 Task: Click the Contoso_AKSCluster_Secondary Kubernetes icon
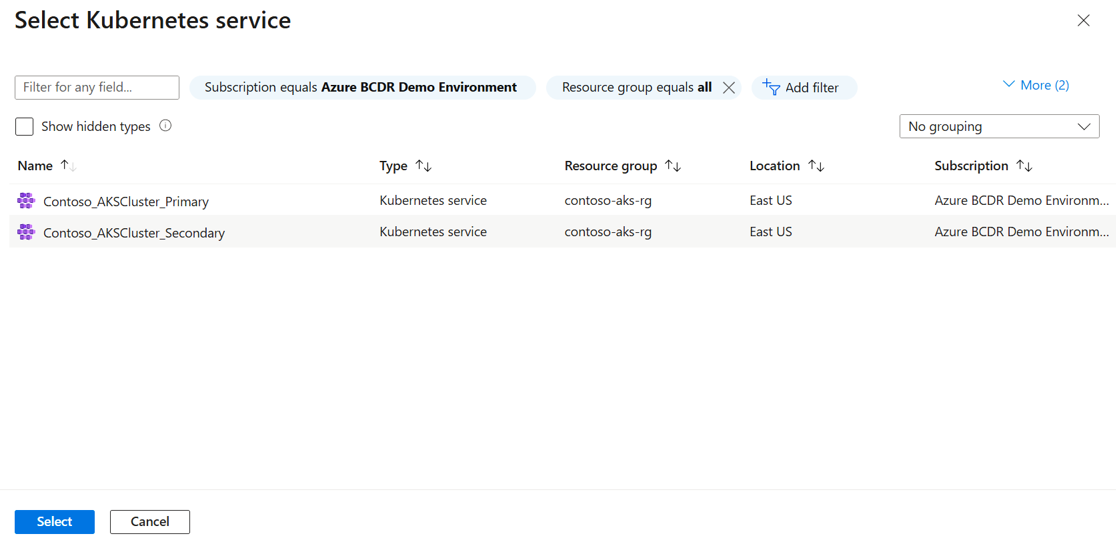(x=26, y=232)
